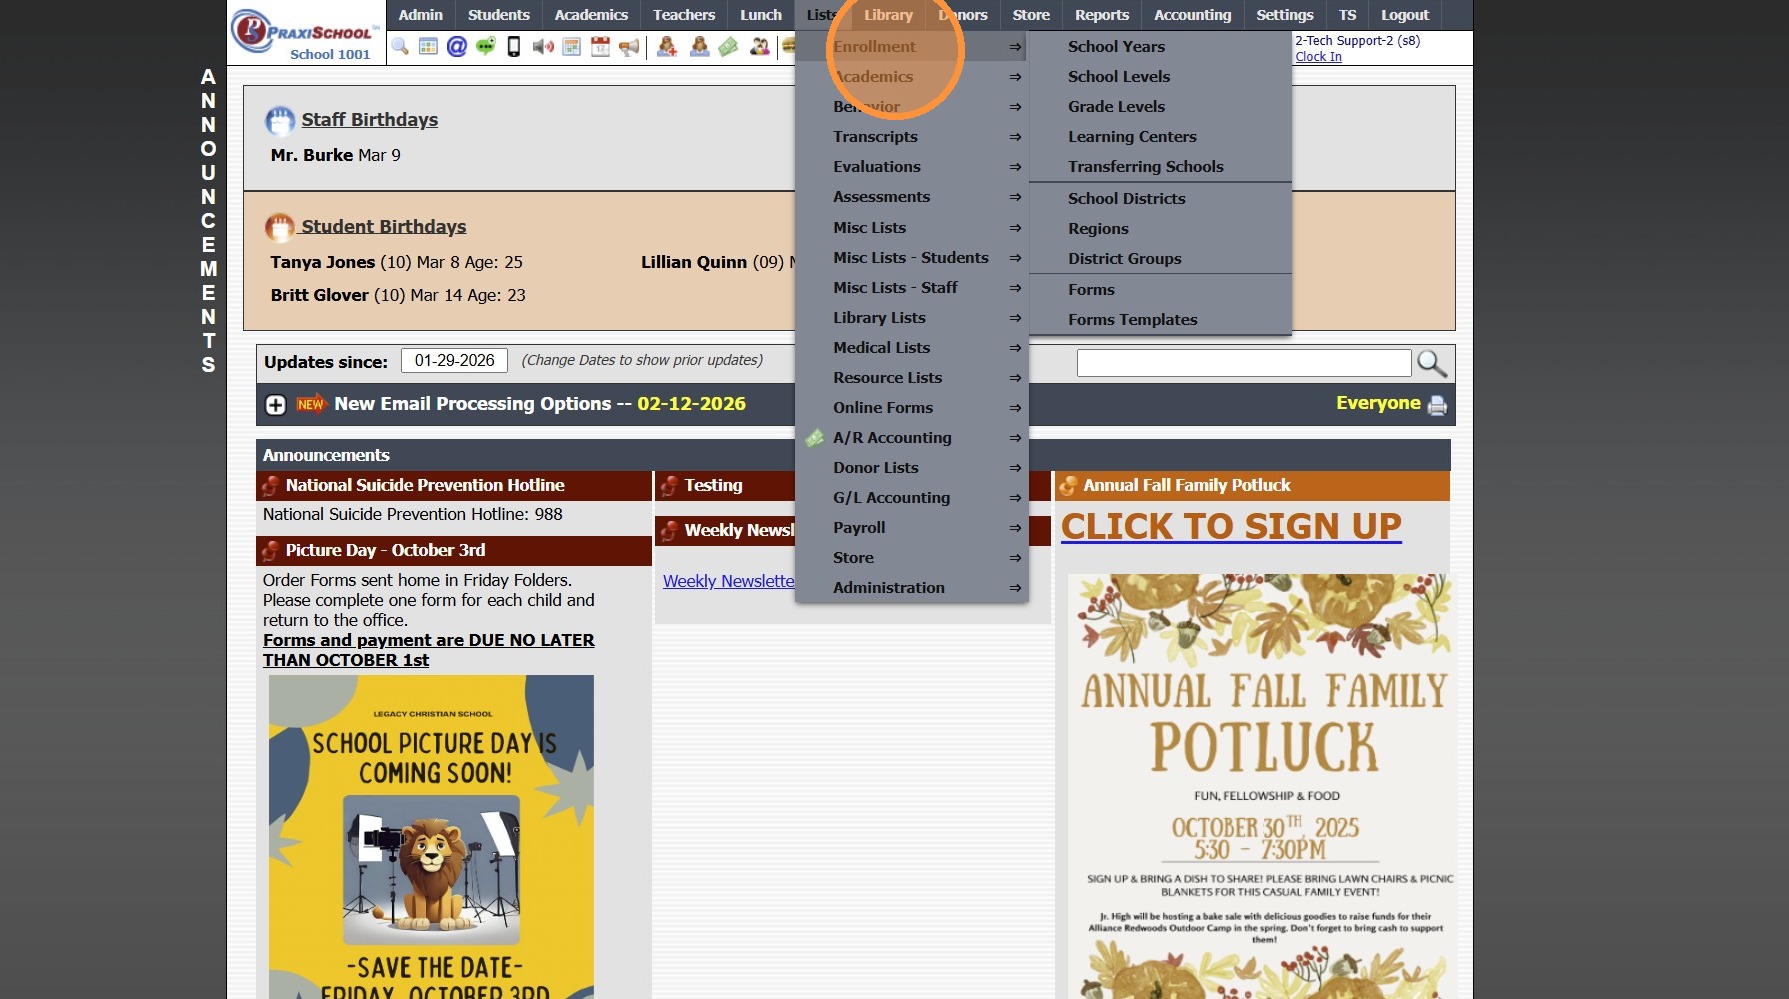This screenshot has width=1789, height=999.
Task: Click the single student figure icon
Action: point(699,46)
